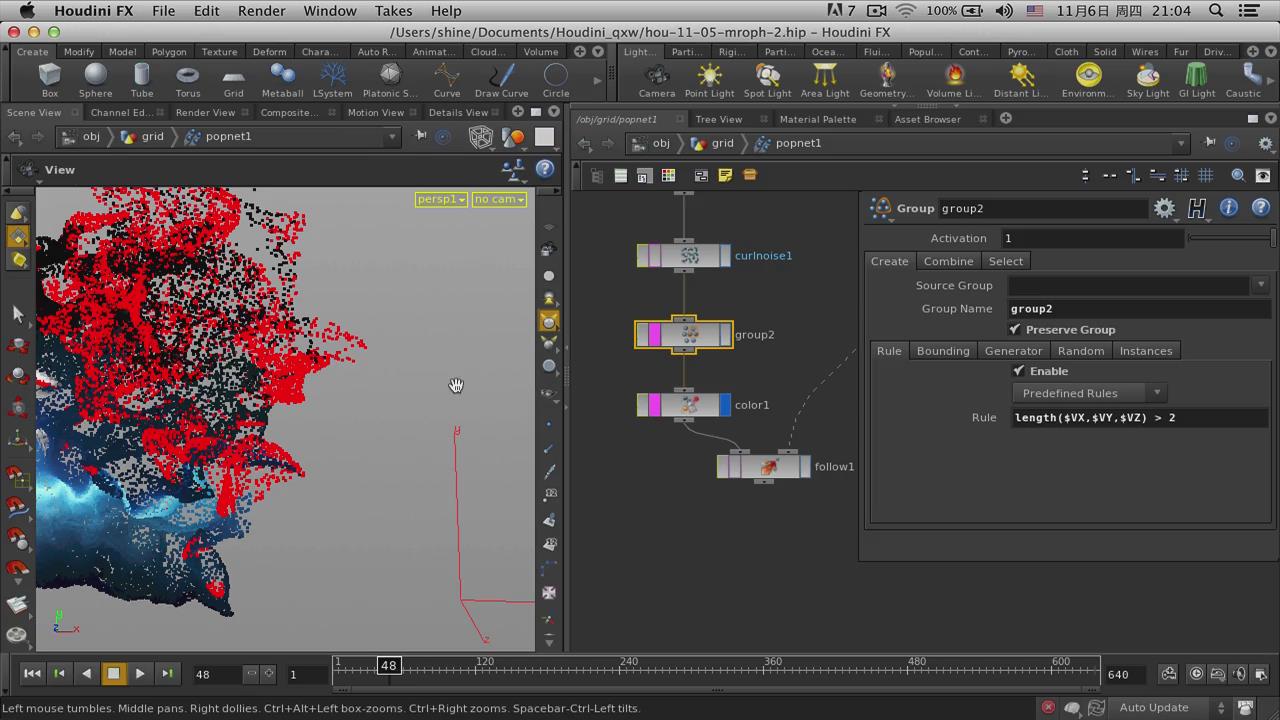The width and height of the screenshot is (1280, 720).
Task: Add an Area Light from the shelf
Action: (825, 80)
